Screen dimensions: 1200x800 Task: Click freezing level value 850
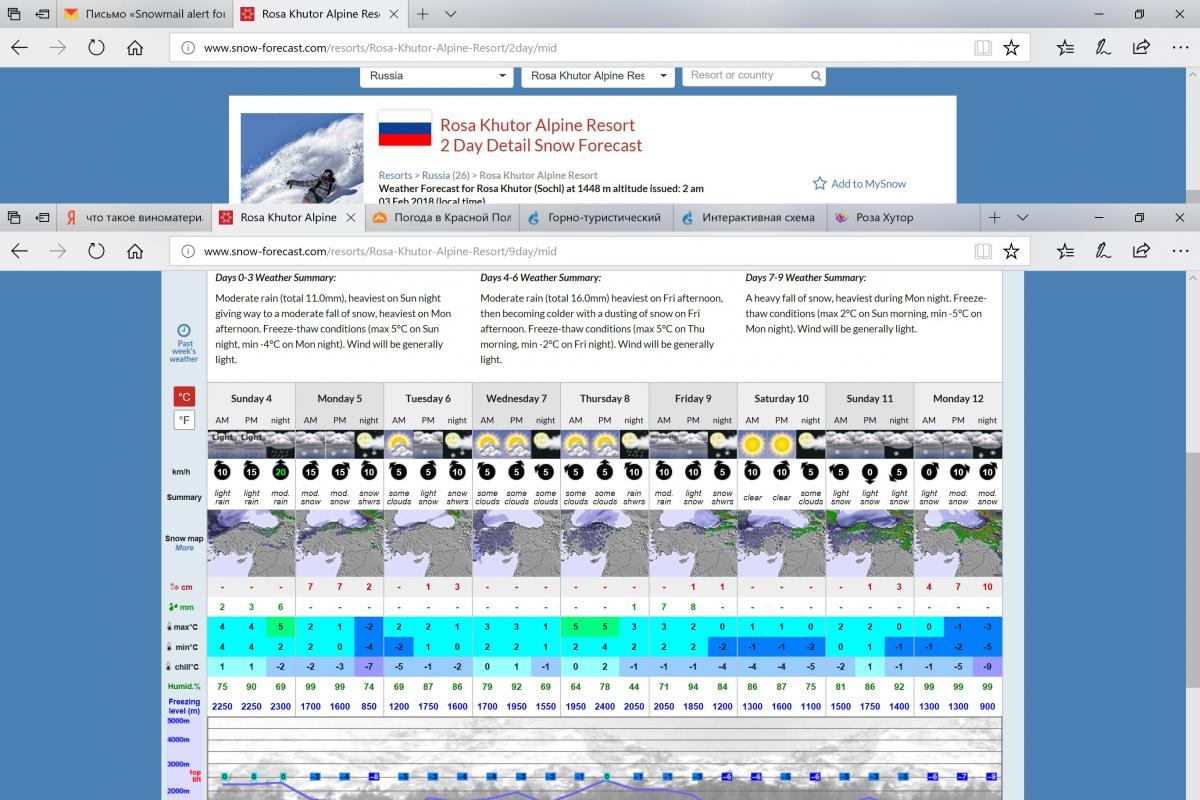click(369, 706)
